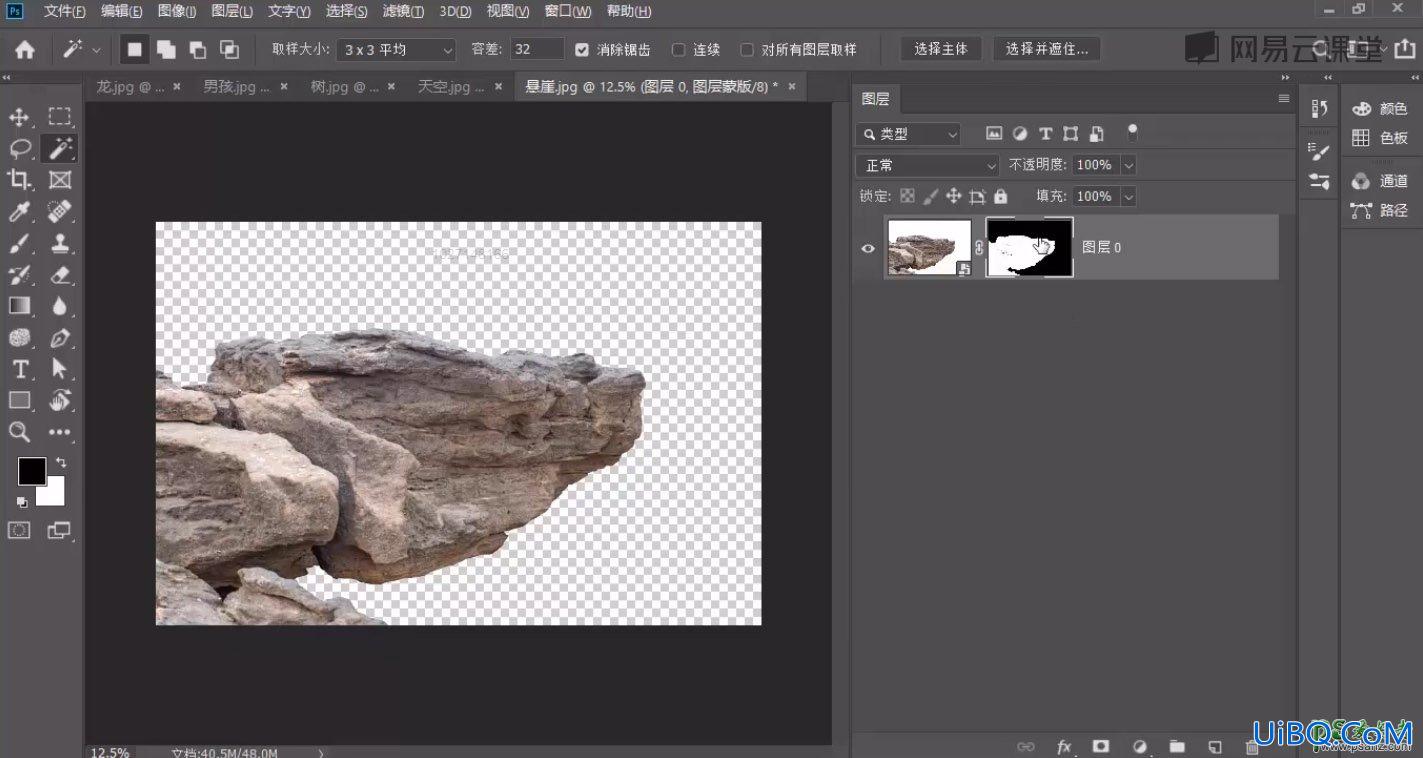Turn layer filtering switch on or off
Image resolution: width=1423 pixels, height=758 pixels.
pos(1132,131)
